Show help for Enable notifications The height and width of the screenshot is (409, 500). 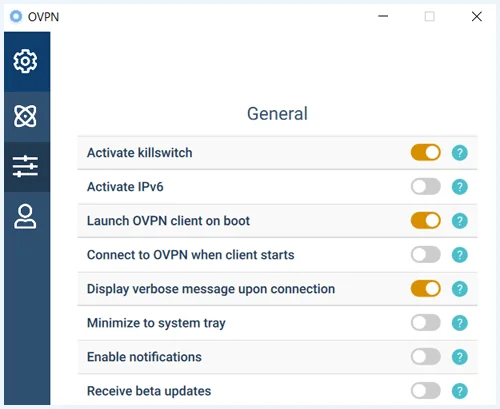(x=460, y=357)
